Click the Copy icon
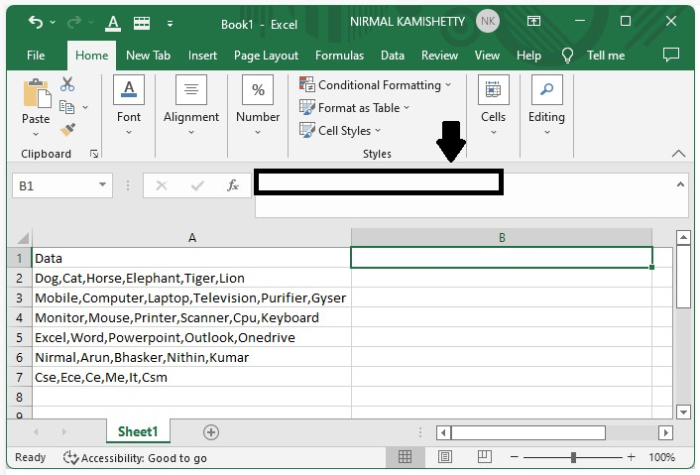 [x=67, y=107]
